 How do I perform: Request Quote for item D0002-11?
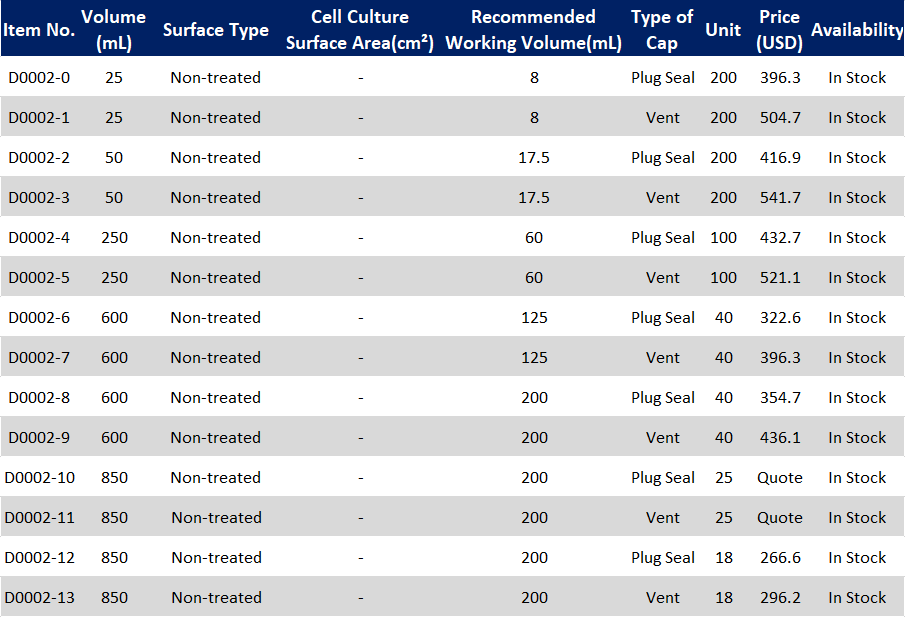780,518
